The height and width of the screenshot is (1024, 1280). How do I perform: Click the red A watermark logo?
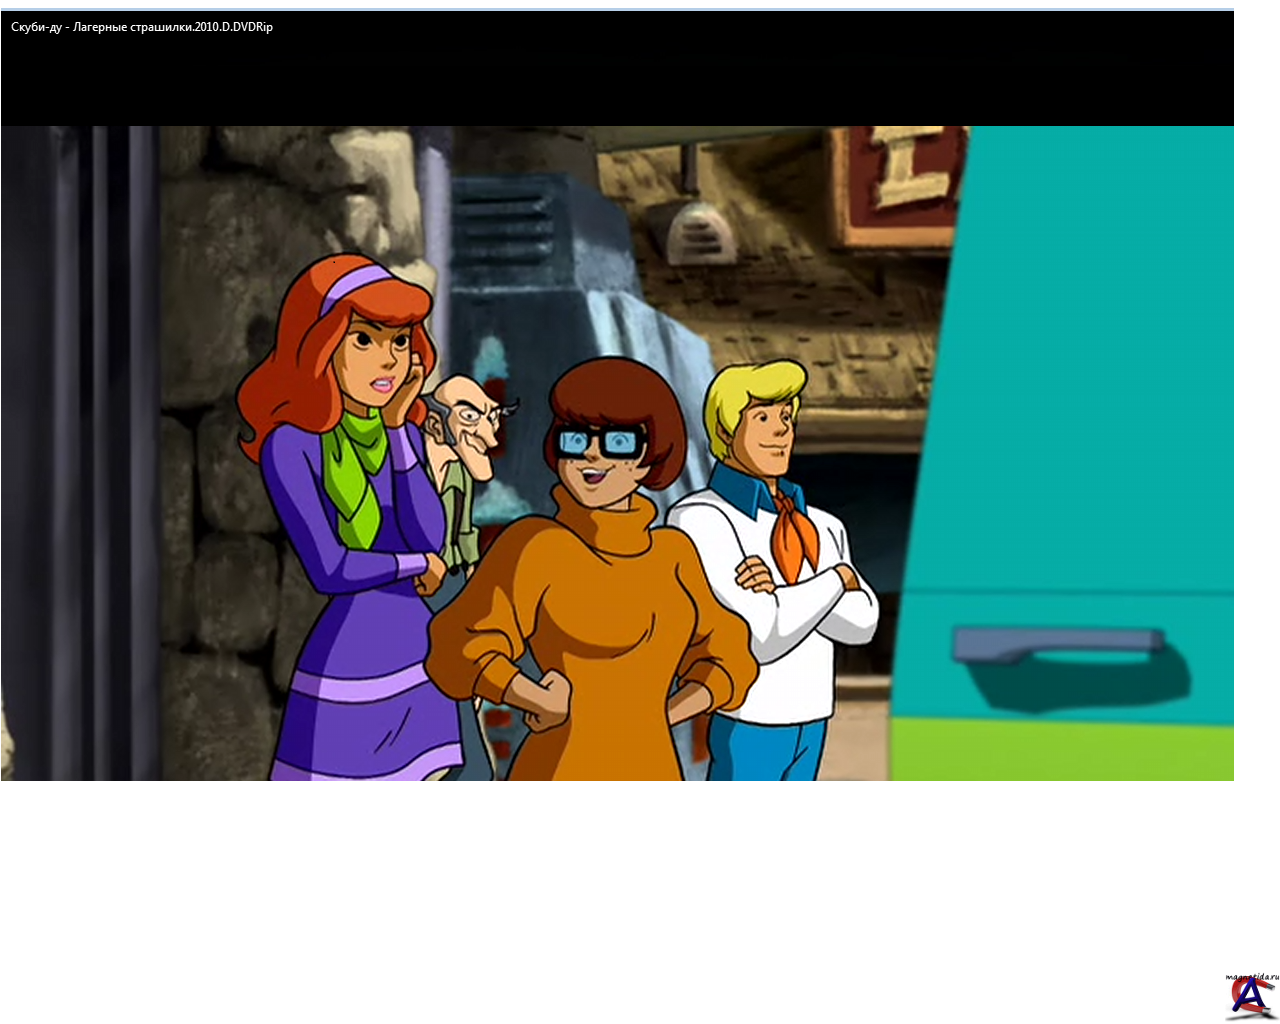[x=1249, y=997]
